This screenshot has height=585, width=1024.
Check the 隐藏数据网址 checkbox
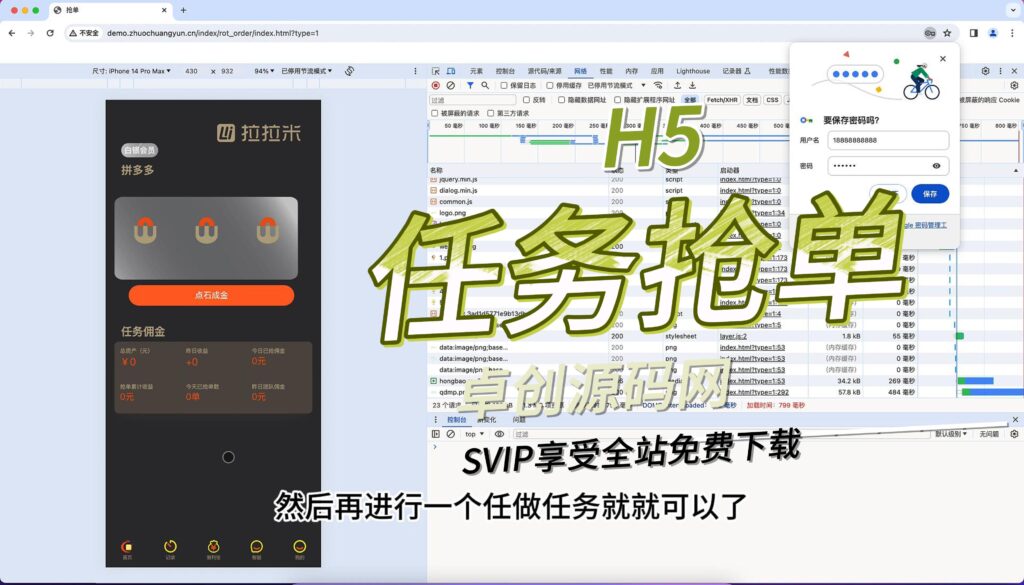point(561,100)
